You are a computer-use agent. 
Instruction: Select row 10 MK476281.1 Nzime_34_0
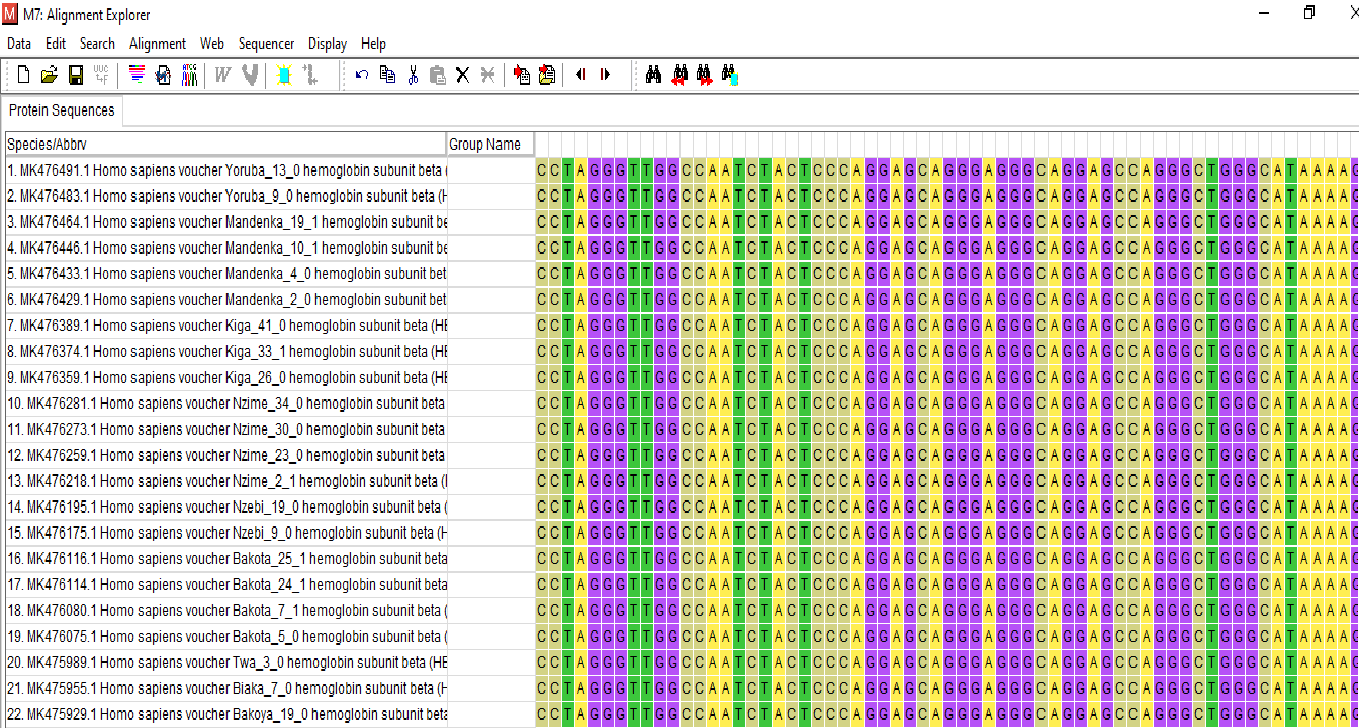pos(226,403)
